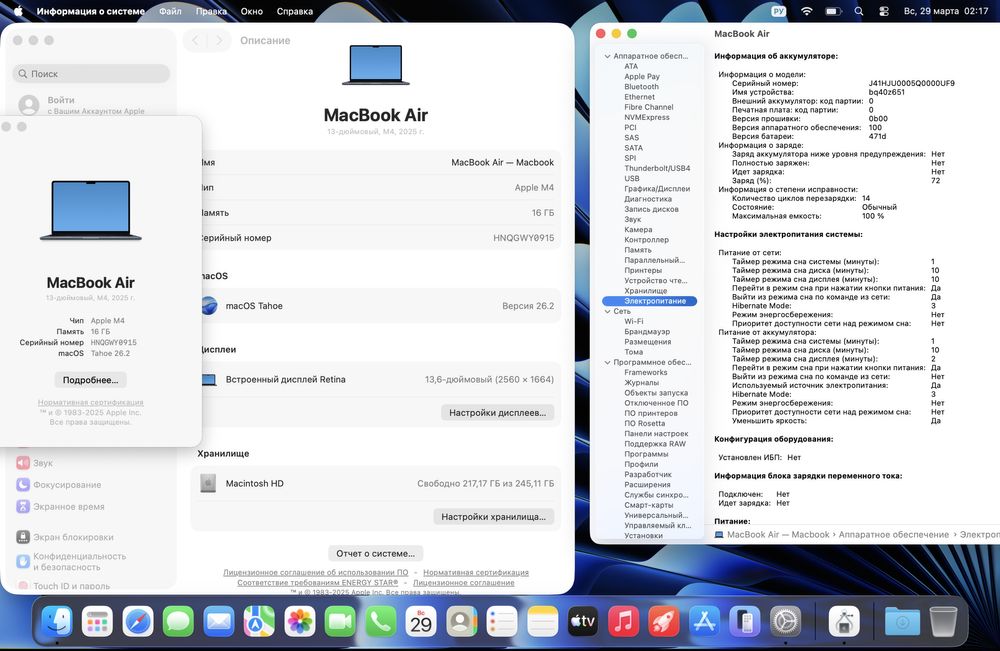This screenshot has height=651, width=1000.
Task: Open FaceTime in the Dock
Action: pyautogui.click(x=340, y=621)
